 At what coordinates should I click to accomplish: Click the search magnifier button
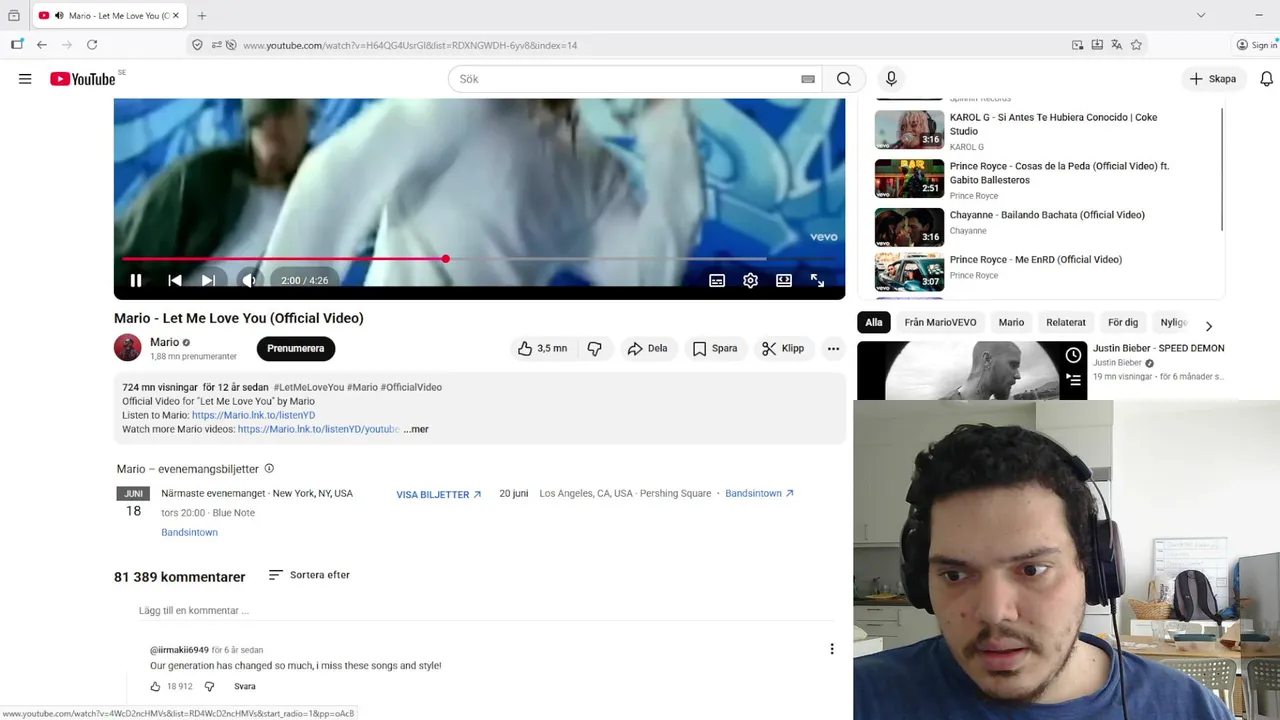pyautogui.click(x=844, y=79)
